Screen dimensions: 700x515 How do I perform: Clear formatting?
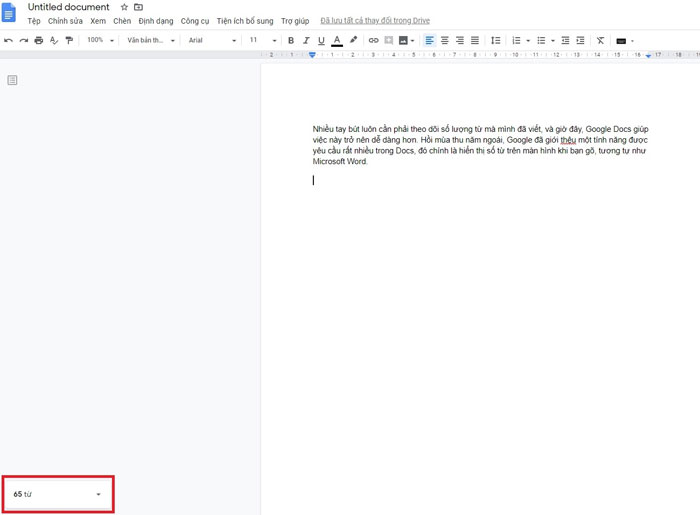pyautogui.click(x=600, y=41)
